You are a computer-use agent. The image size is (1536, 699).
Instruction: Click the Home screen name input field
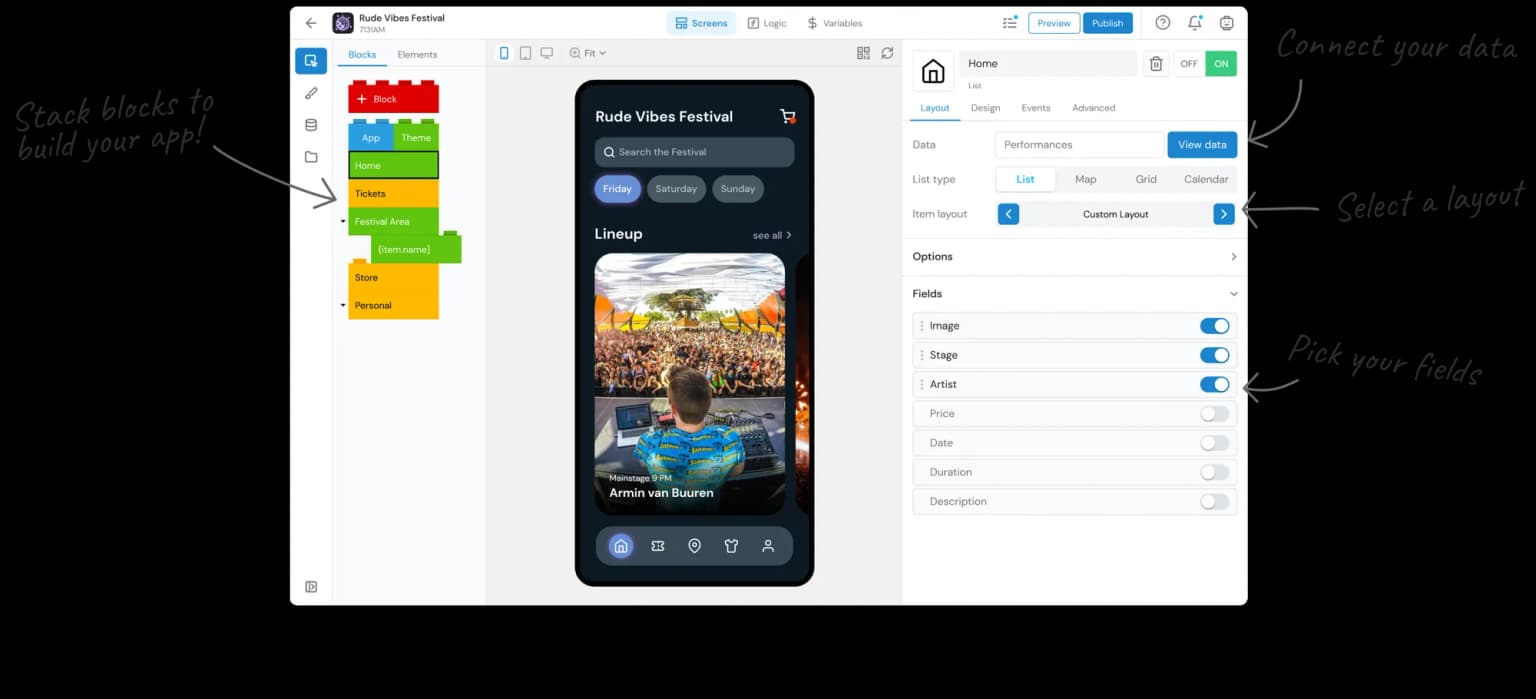(x=1048, y=63)
